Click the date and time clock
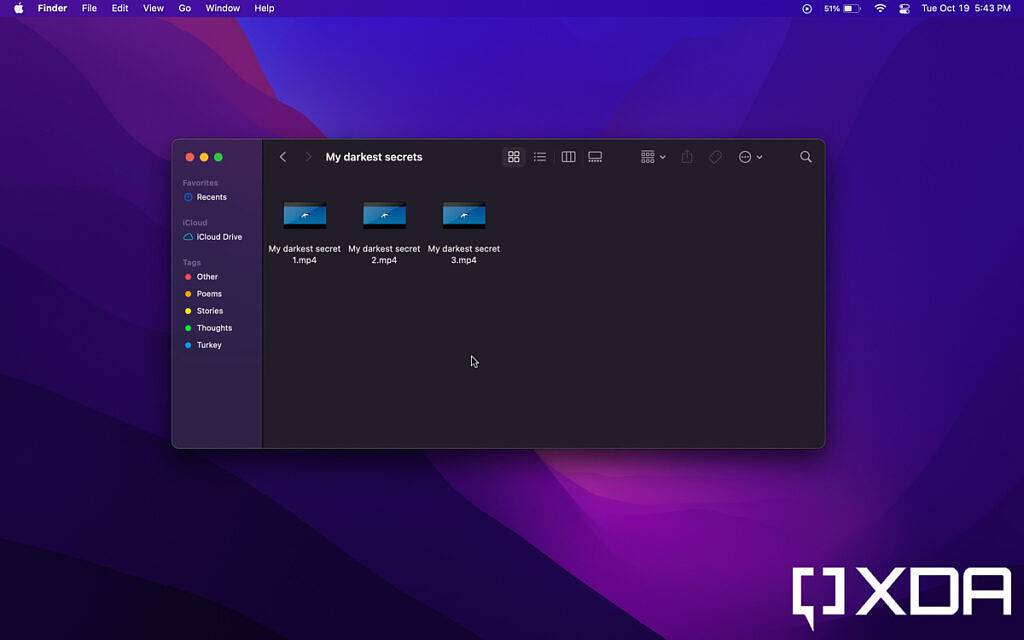The width and height of the screenshot is (1024, 640). (x=966, y=8)
